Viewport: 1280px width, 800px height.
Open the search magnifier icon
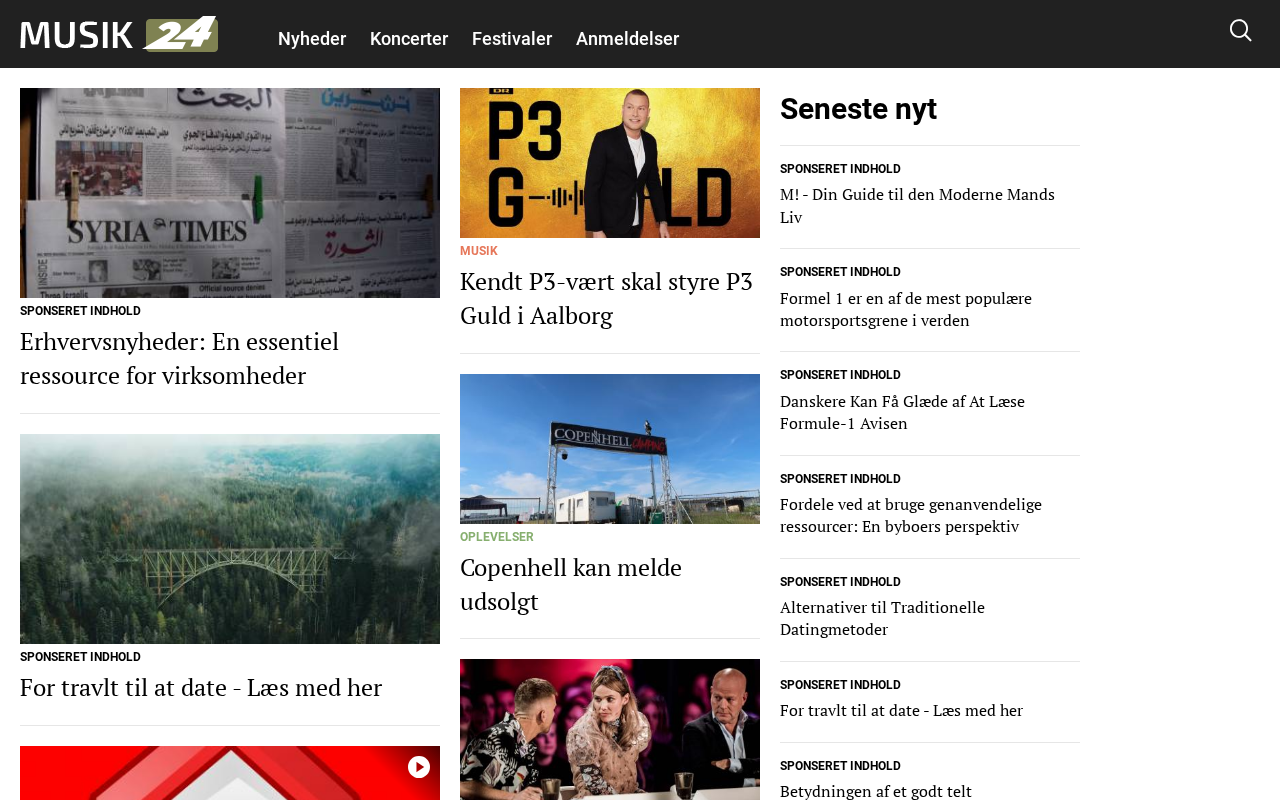[x=1240, y=31]
